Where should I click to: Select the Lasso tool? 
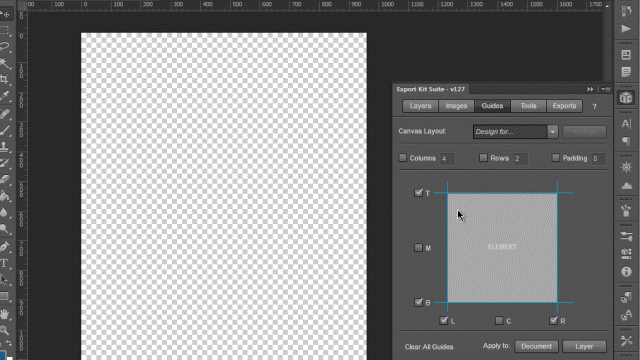tap(4, 47)
